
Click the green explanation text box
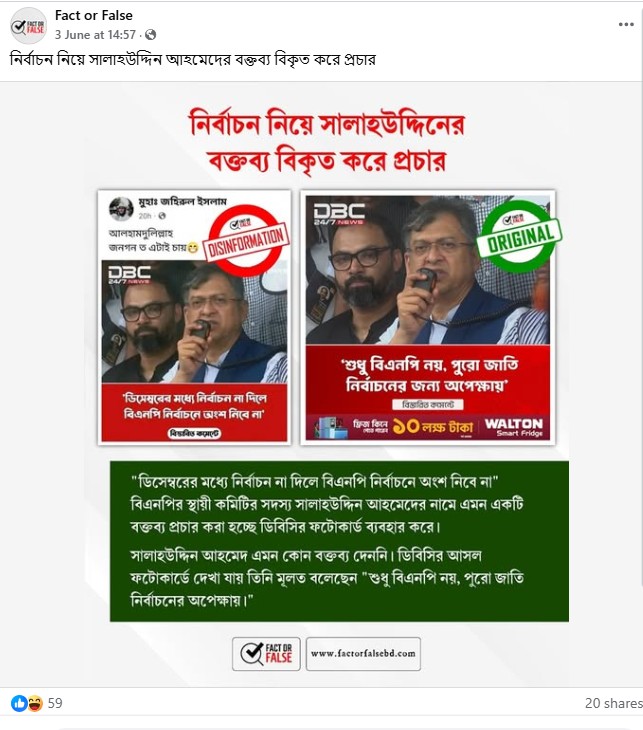[339, 541]
